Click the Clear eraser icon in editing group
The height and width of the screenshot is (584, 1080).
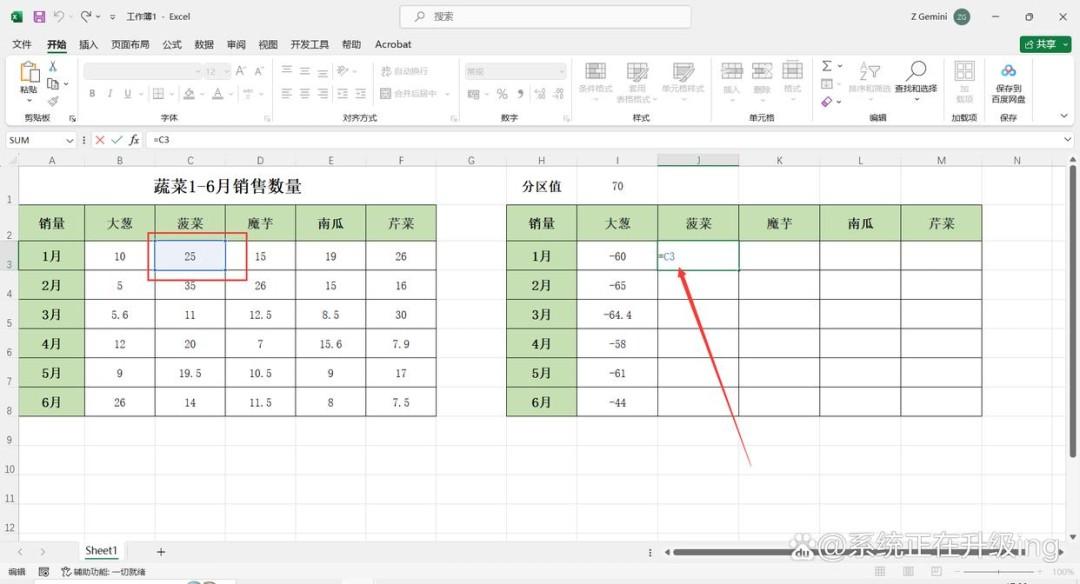coord(827,102)
